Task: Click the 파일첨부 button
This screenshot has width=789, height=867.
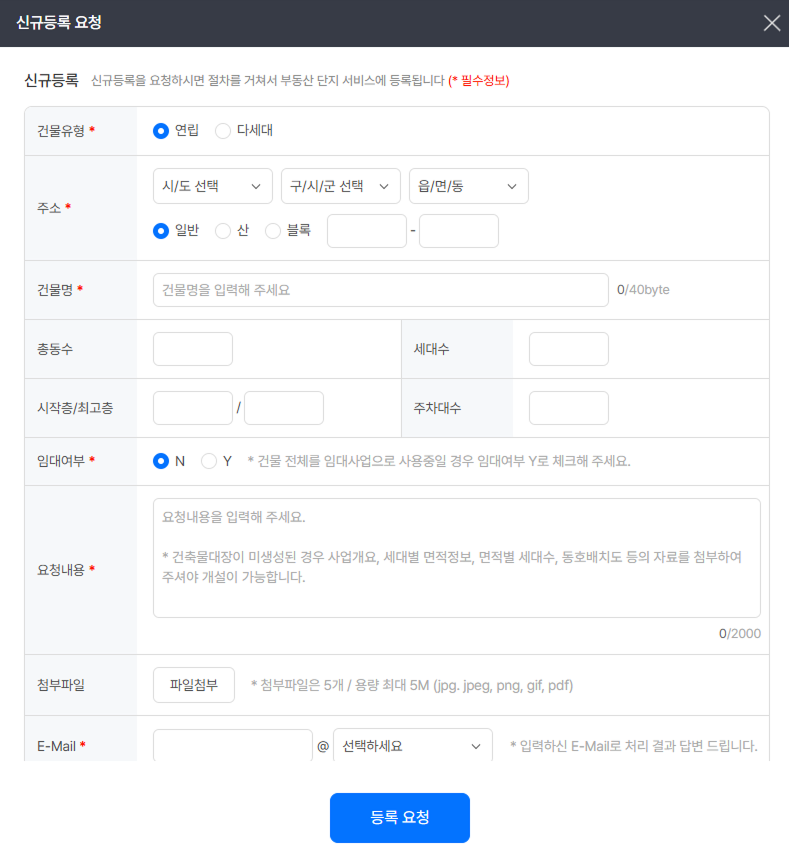Action: click(194, 685)
